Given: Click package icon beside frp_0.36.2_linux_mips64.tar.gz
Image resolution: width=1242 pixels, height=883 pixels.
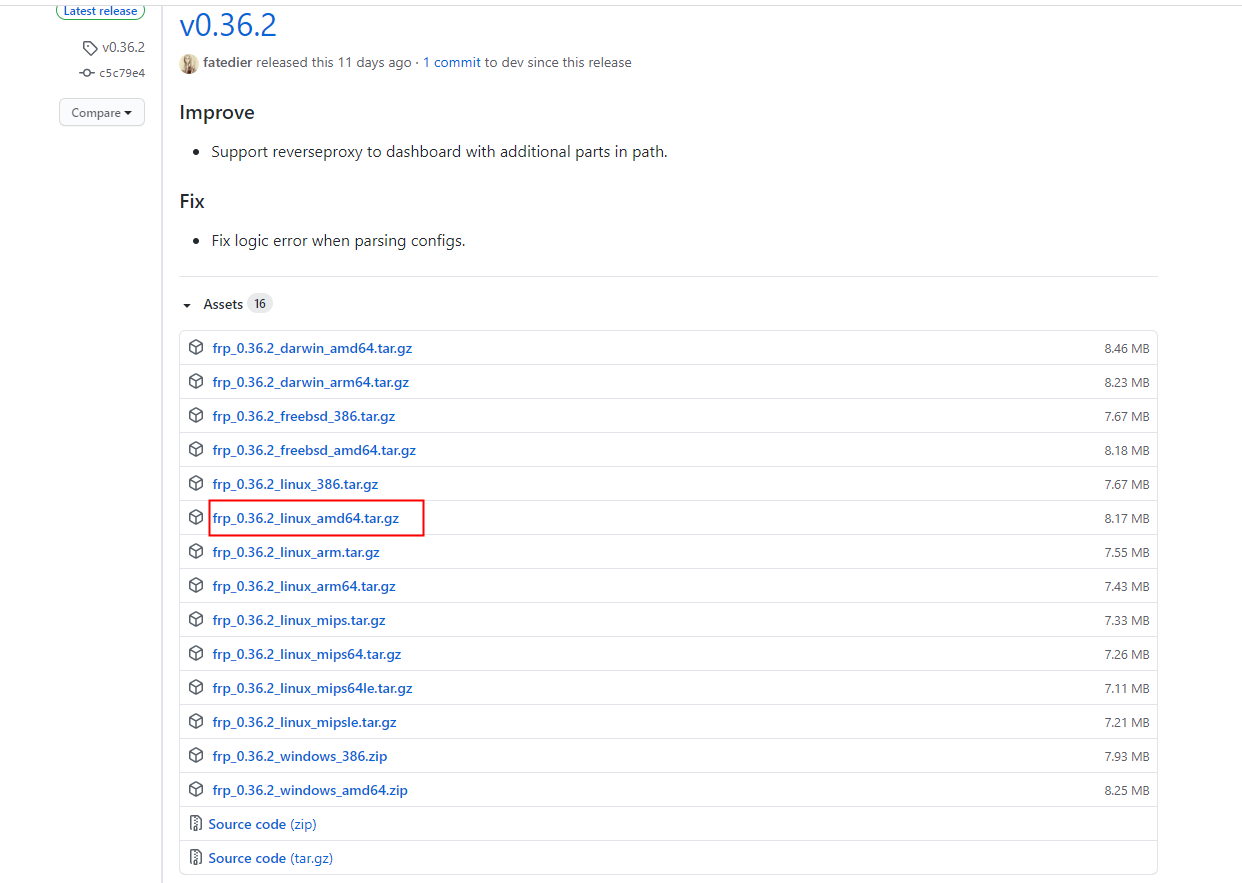Looking at the screenshot, I should pos(196,654).
